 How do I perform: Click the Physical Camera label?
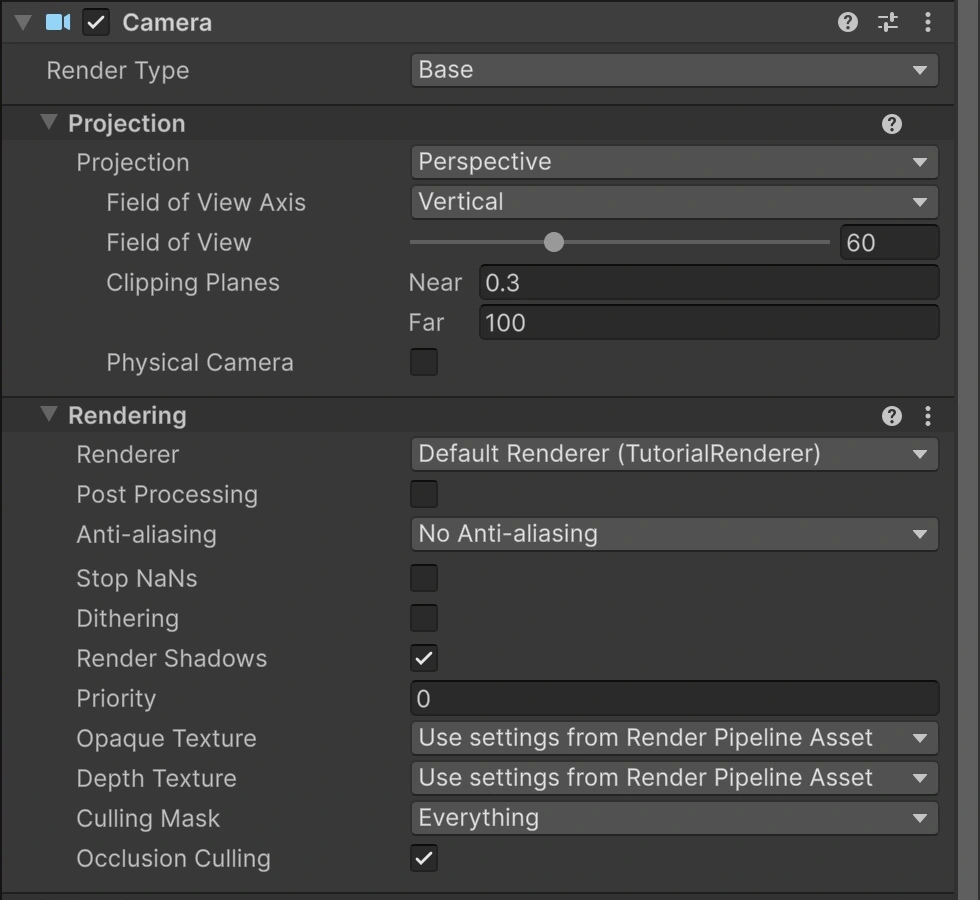[x=199, y=362]
